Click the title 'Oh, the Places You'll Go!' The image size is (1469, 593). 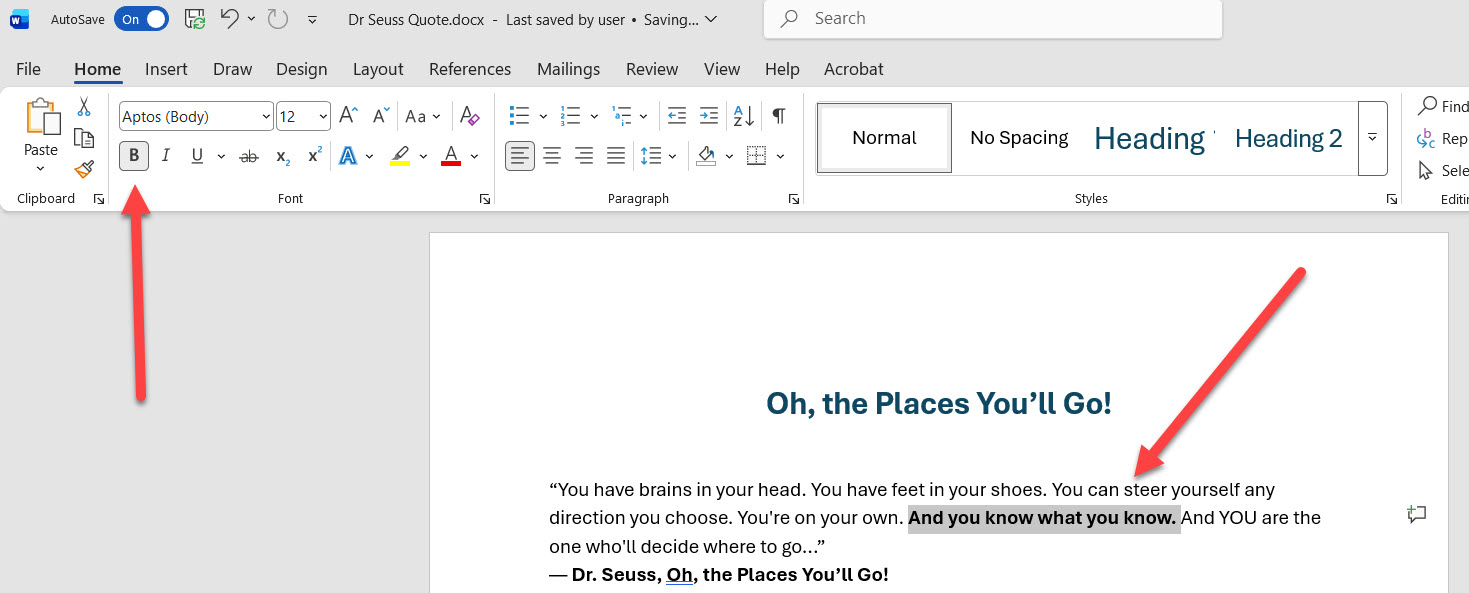[939, 404]
